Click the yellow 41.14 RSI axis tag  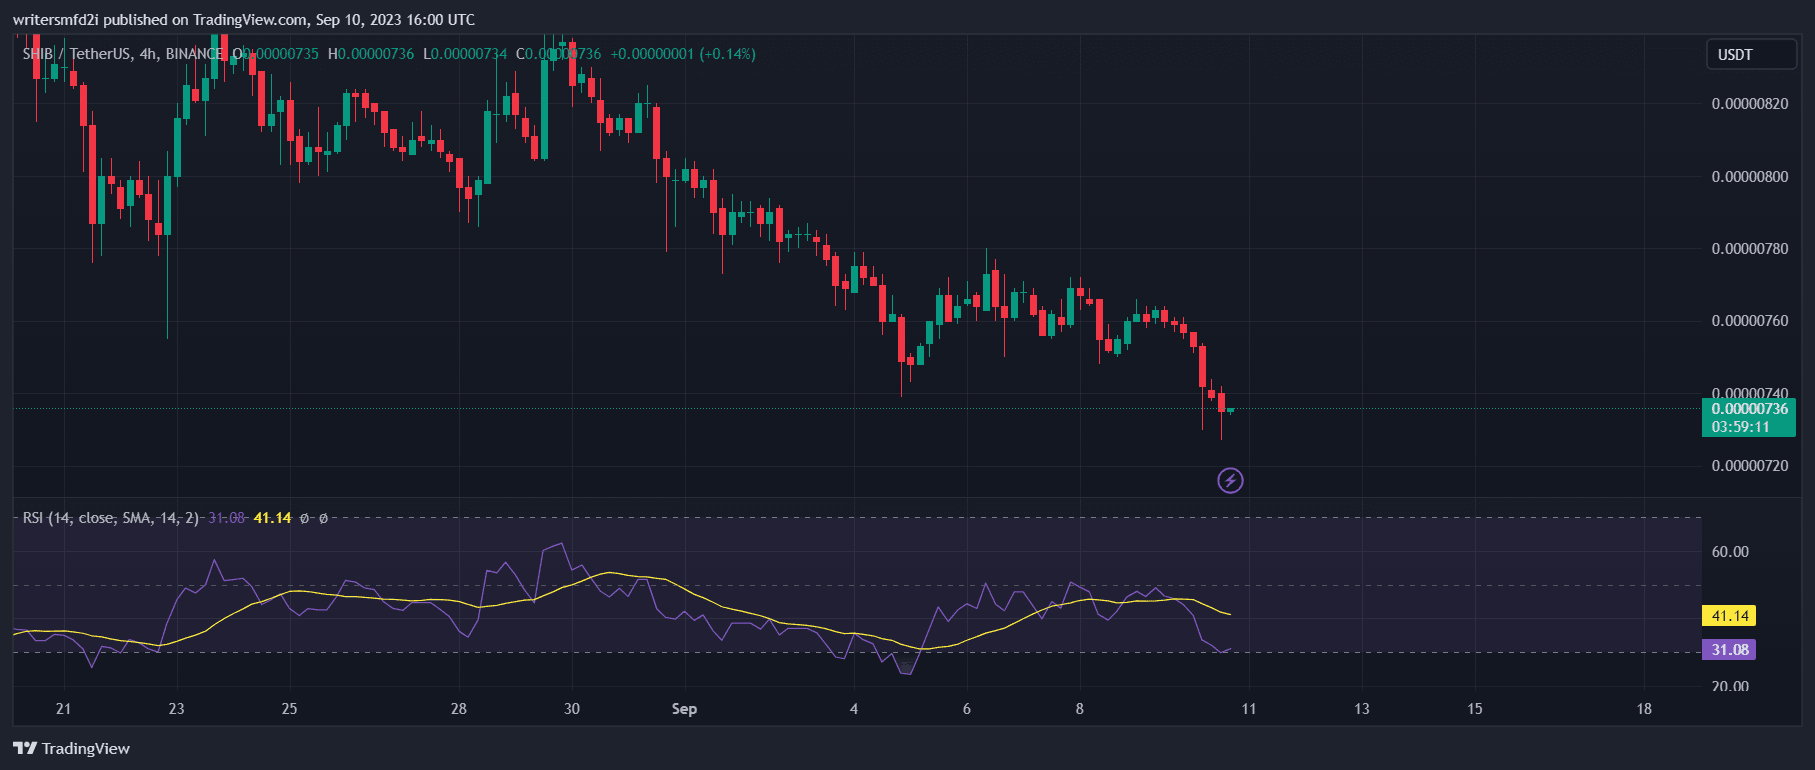coord(1729,616)
